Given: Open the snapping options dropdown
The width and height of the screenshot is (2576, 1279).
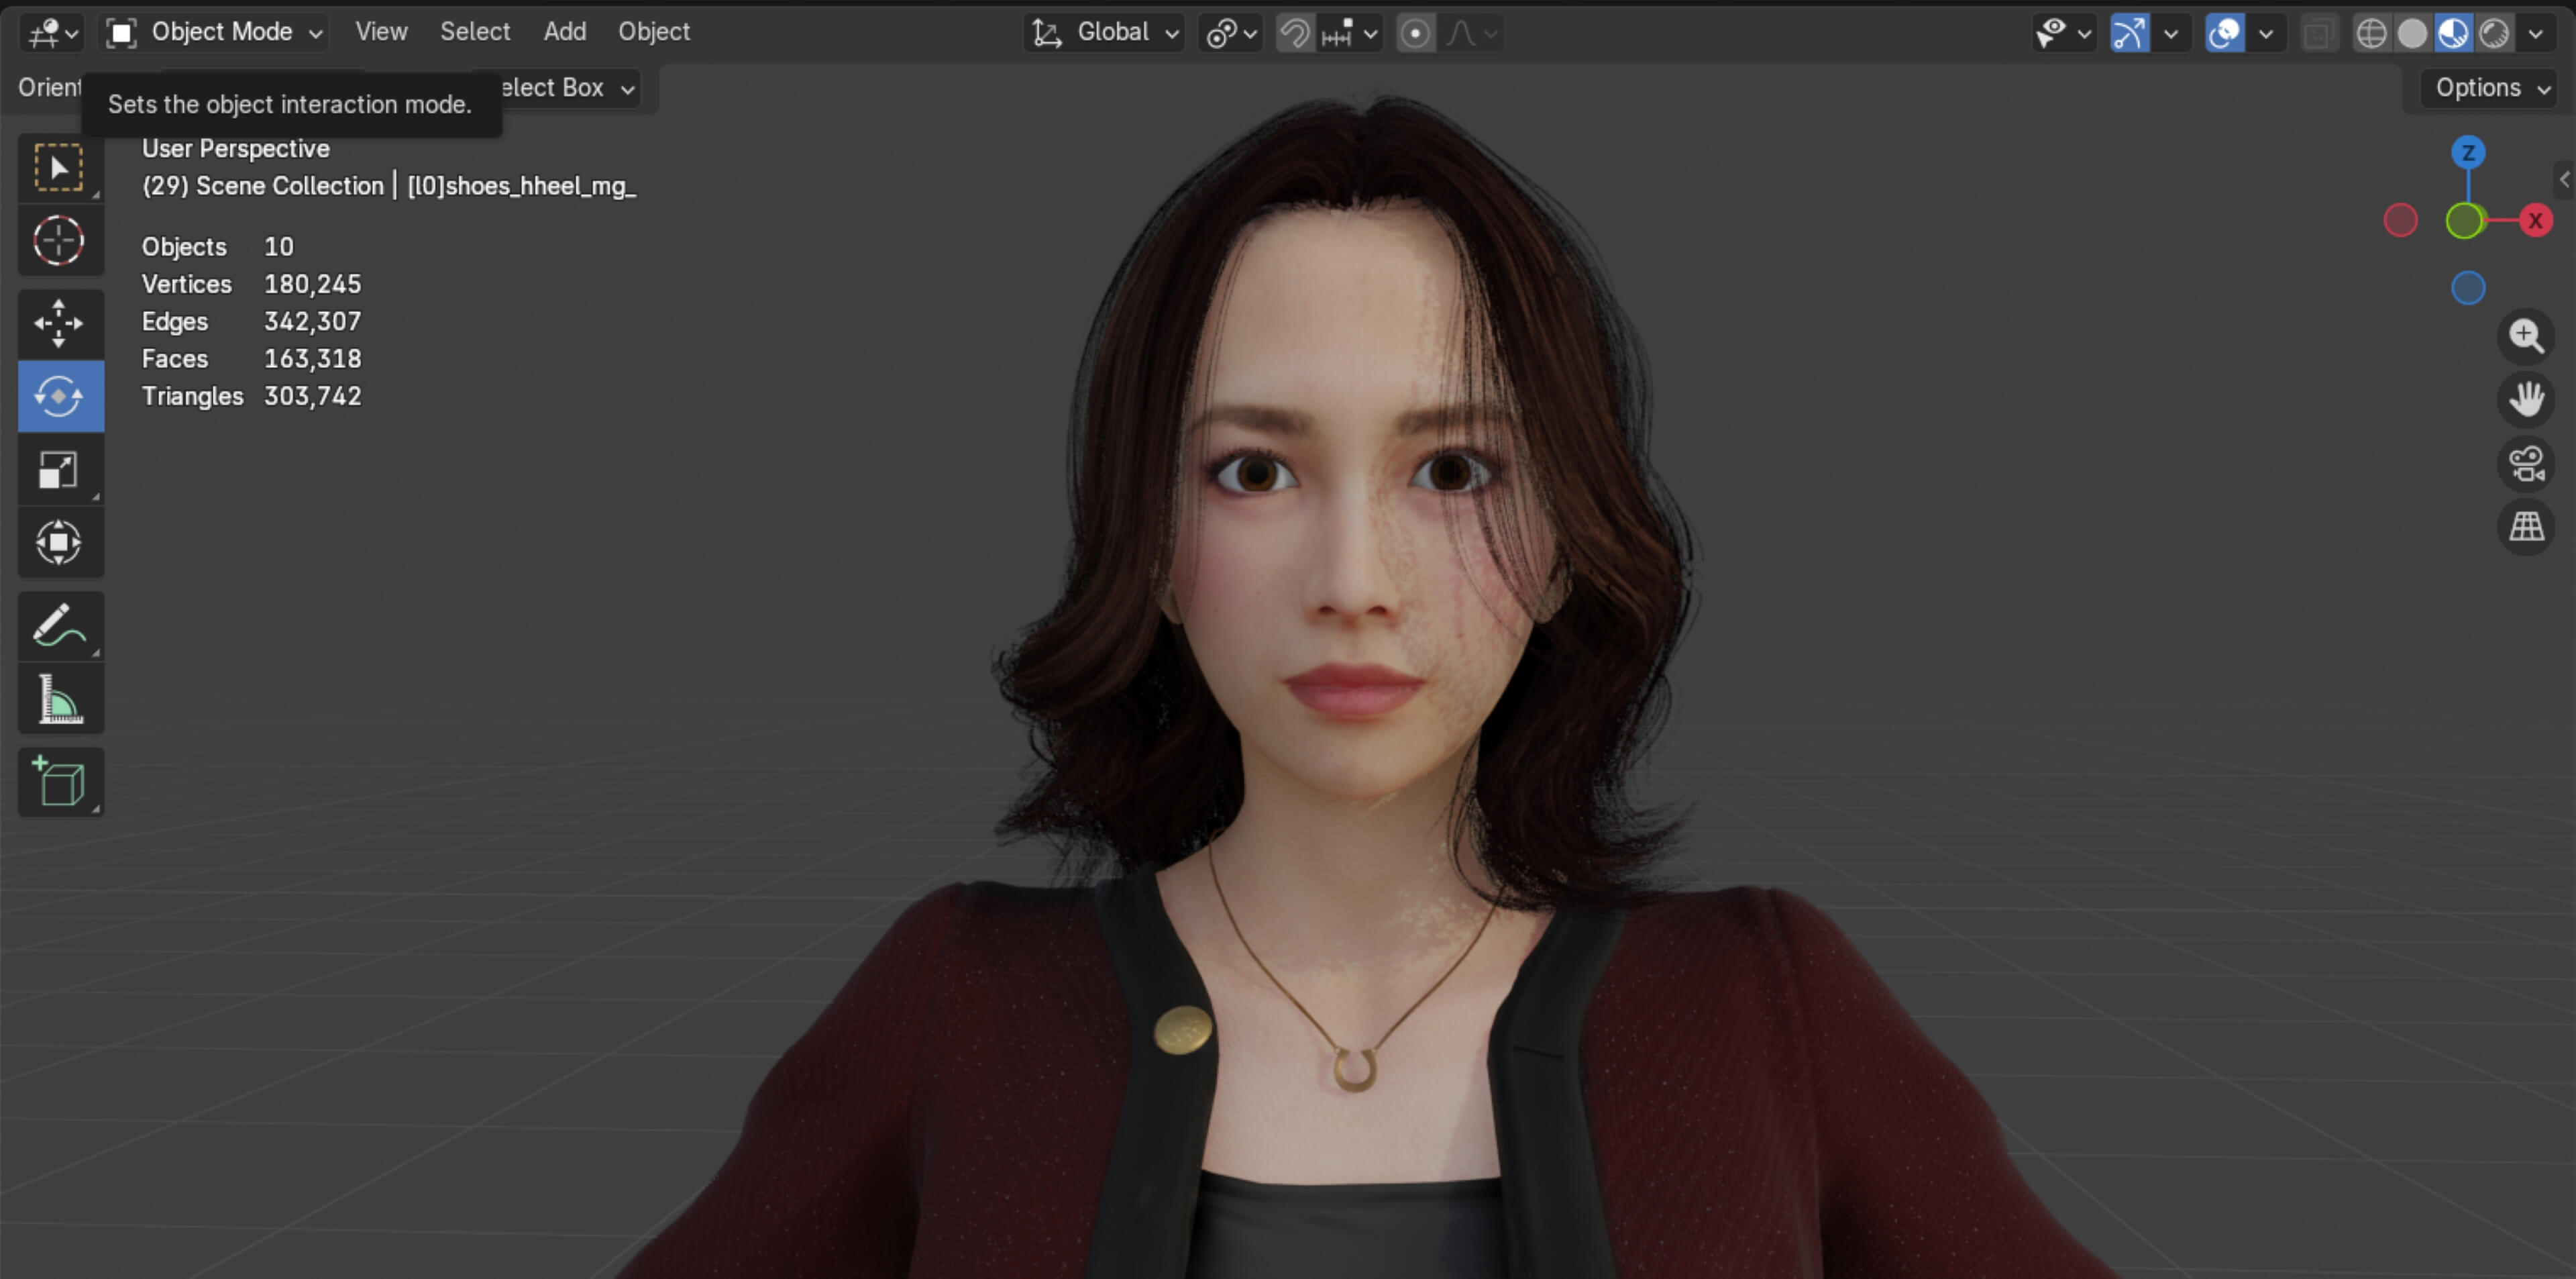Looking at the screenshot, I should (1350, 34).
